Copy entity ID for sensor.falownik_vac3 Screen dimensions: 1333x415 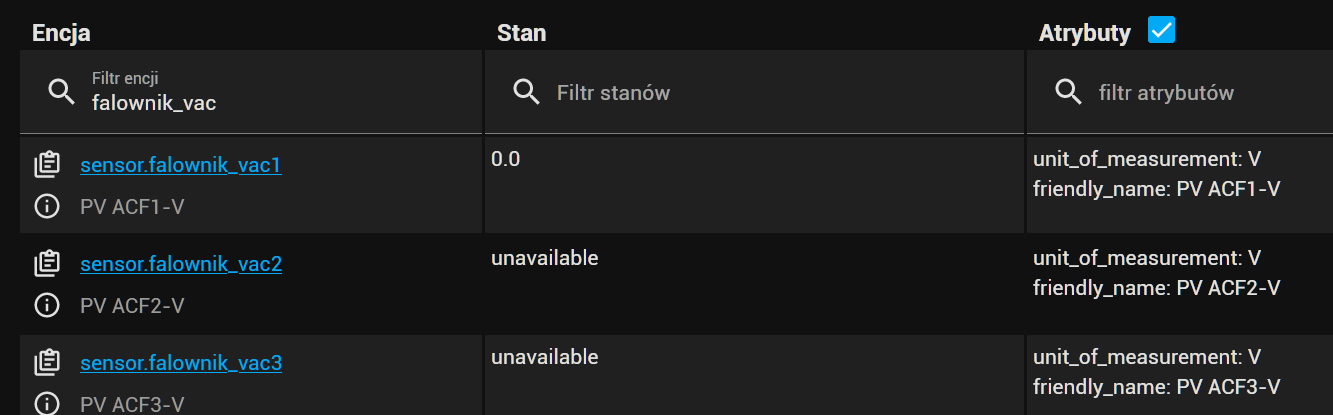[46, 362]
